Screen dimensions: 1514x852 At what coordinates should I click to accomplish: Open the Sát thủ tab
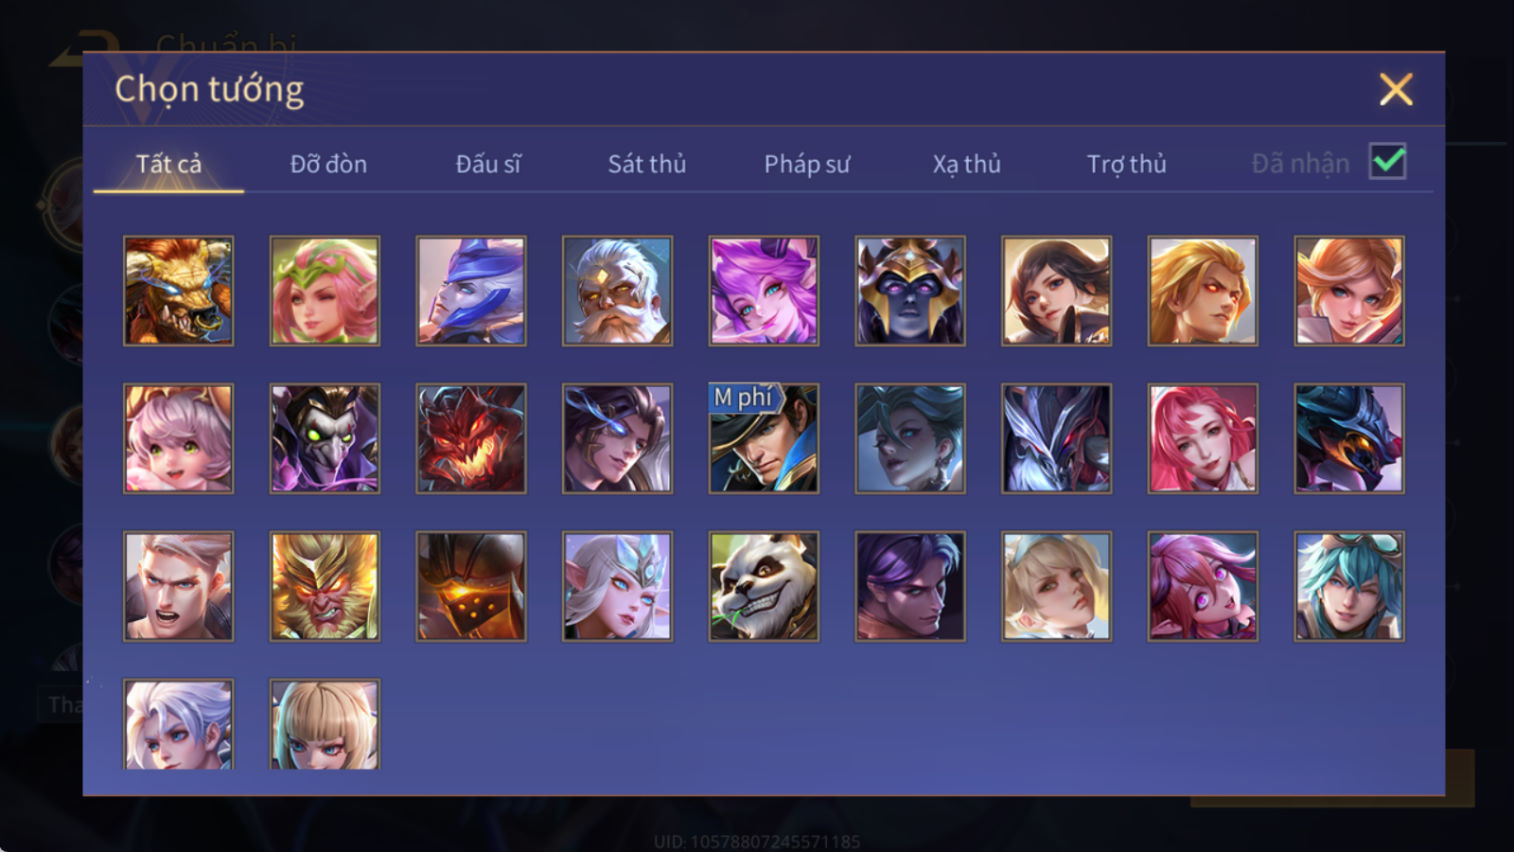click(647, 164)
